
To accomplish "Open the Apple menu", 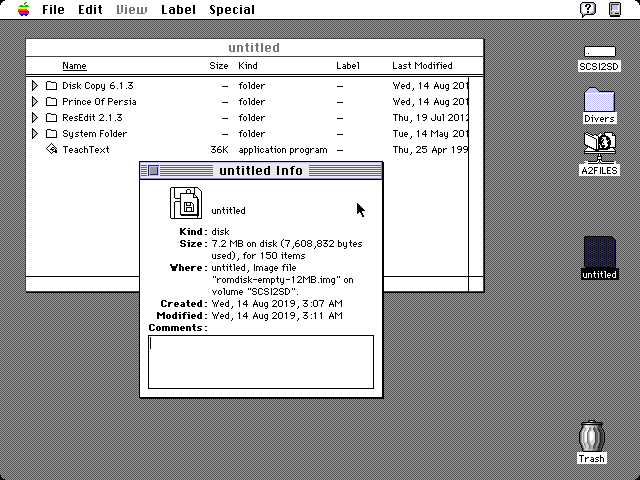I will click(24, 9).
